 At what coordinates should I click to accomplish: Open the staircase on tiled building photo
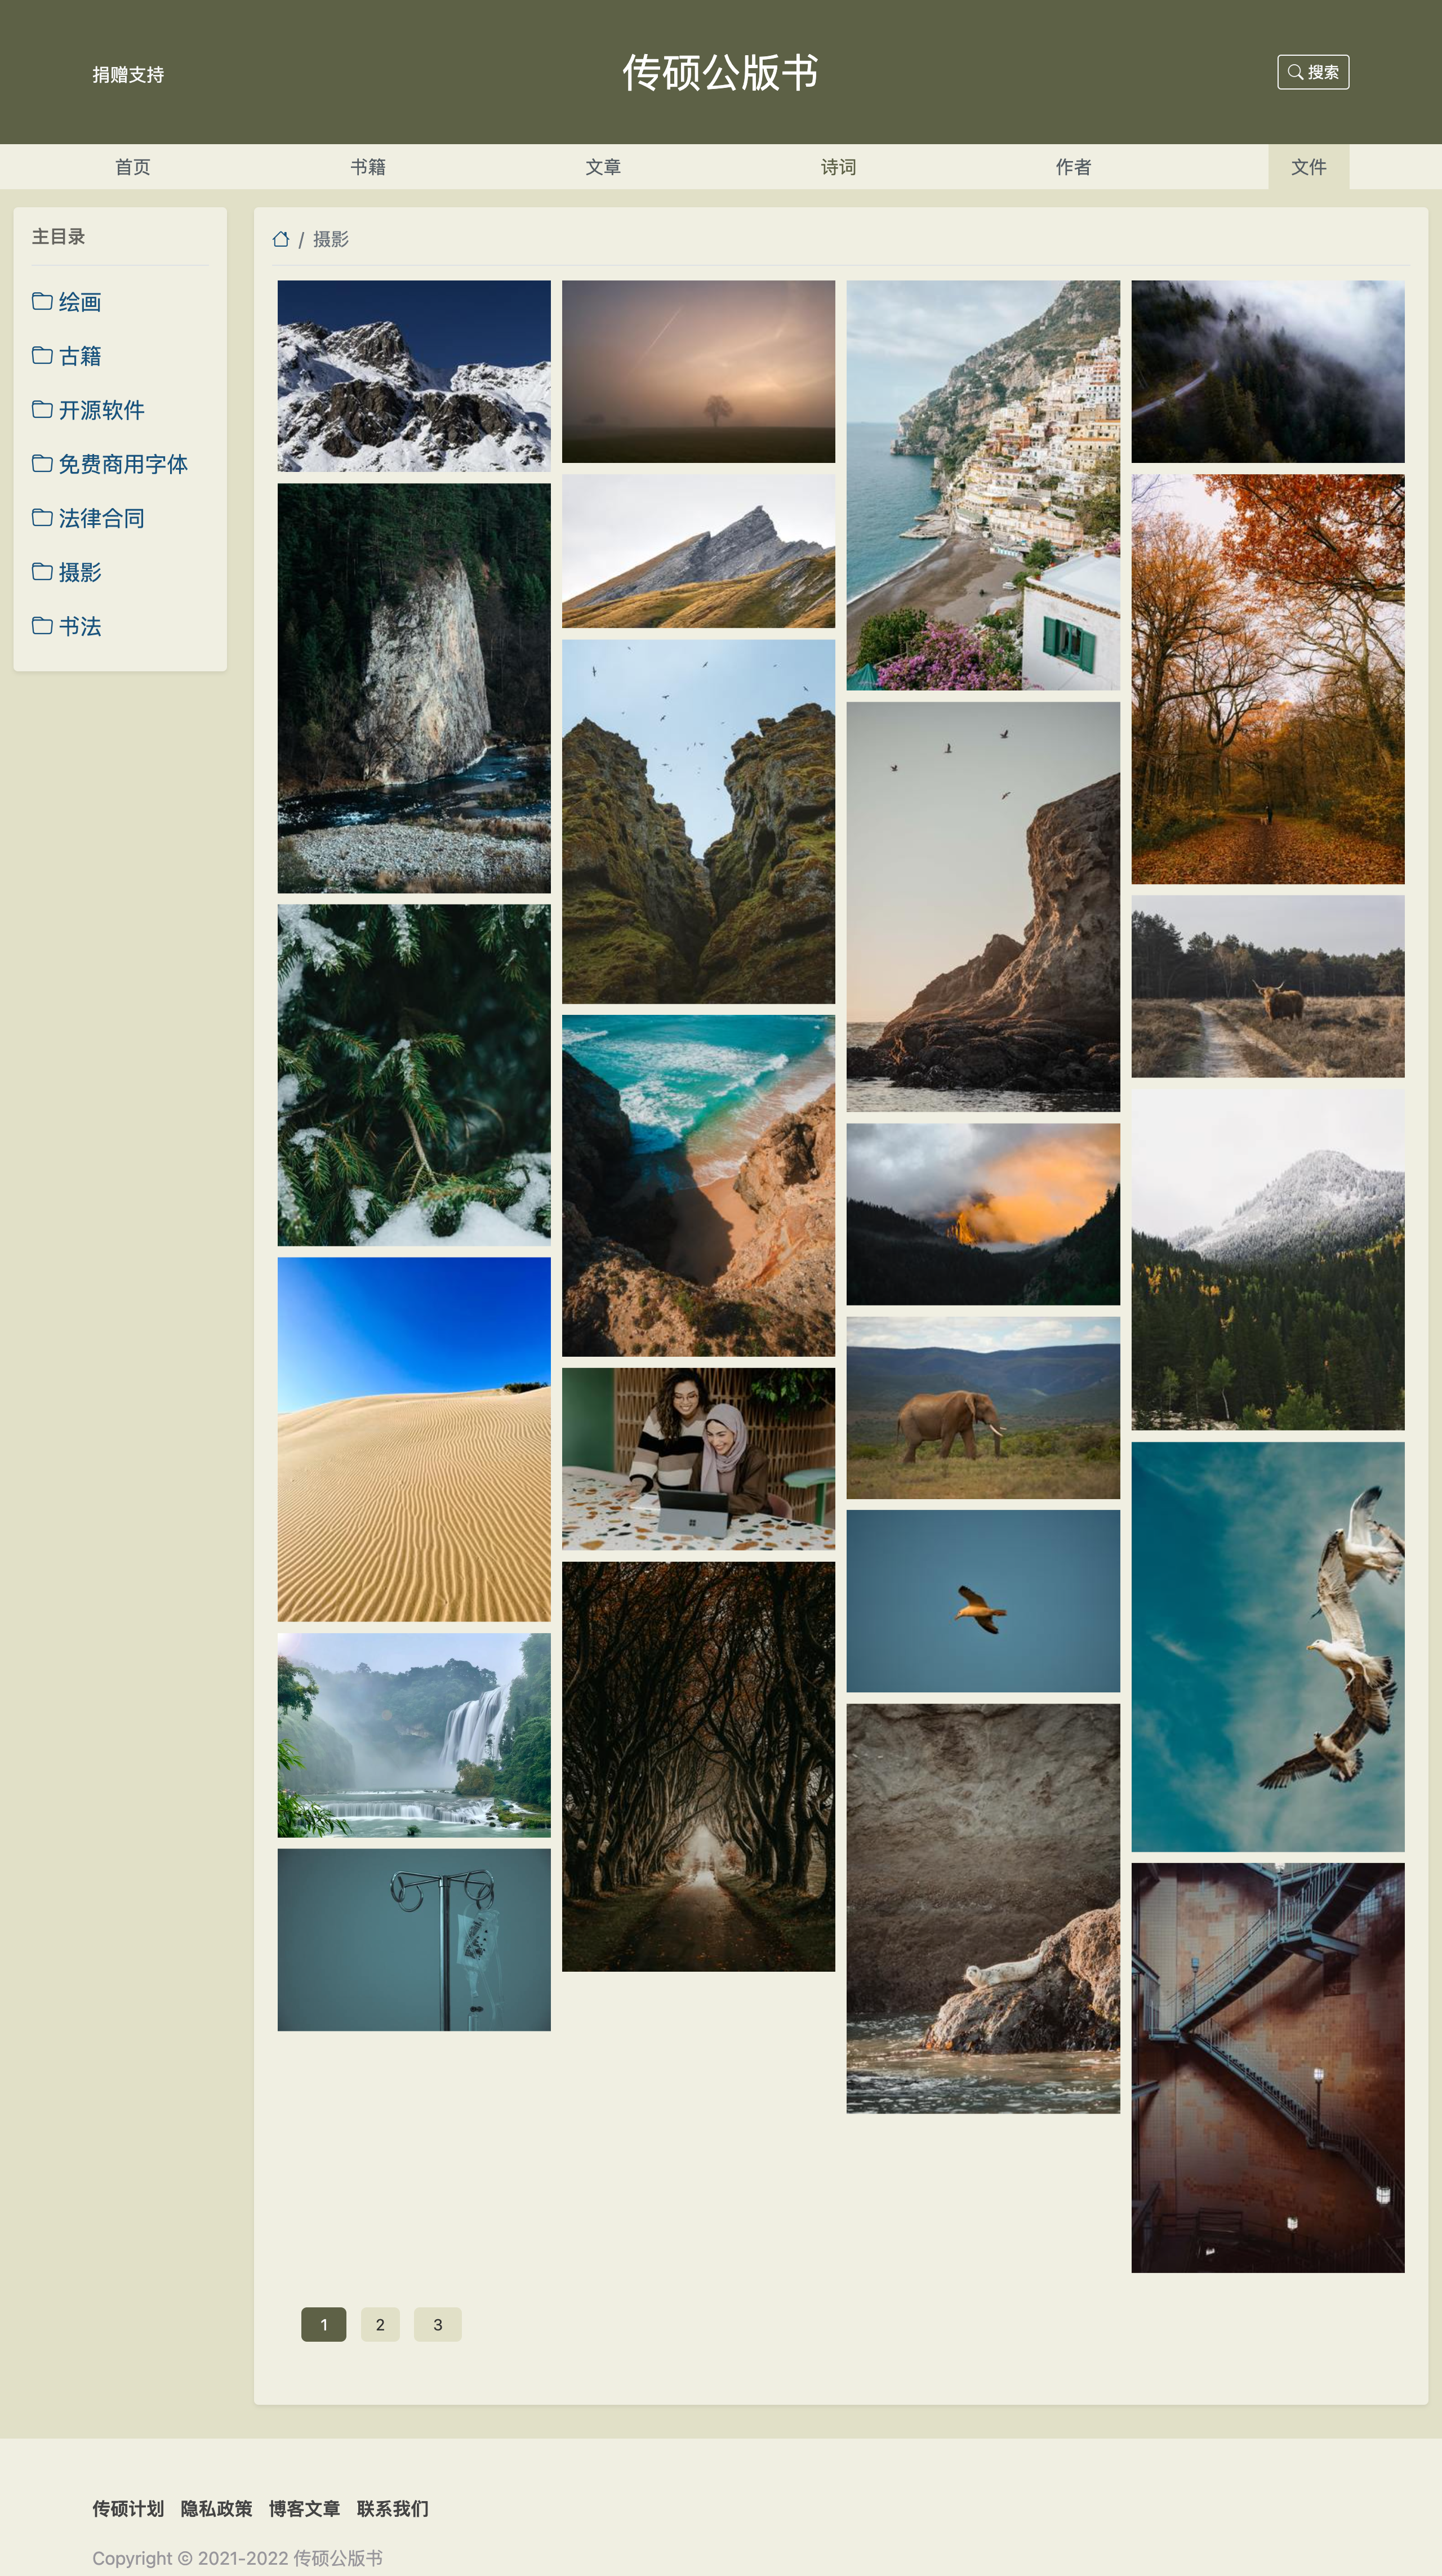[1268, 2068]
